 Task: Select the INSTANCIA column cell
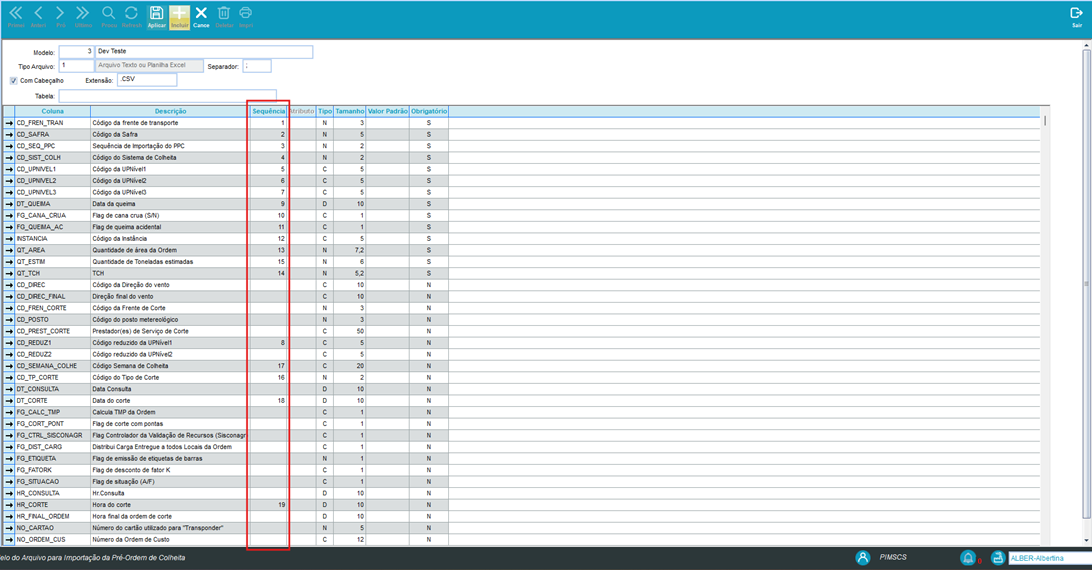52,238
